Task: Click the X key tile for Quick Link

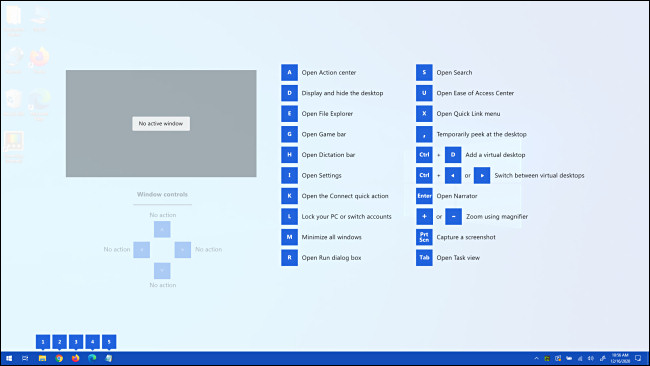Action: (x=424, y=114)
